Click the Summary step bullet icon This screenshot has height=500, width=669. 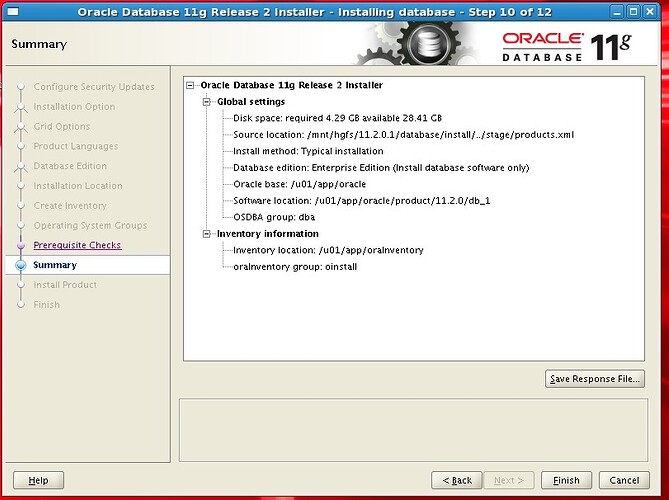[x=20, y=265]
